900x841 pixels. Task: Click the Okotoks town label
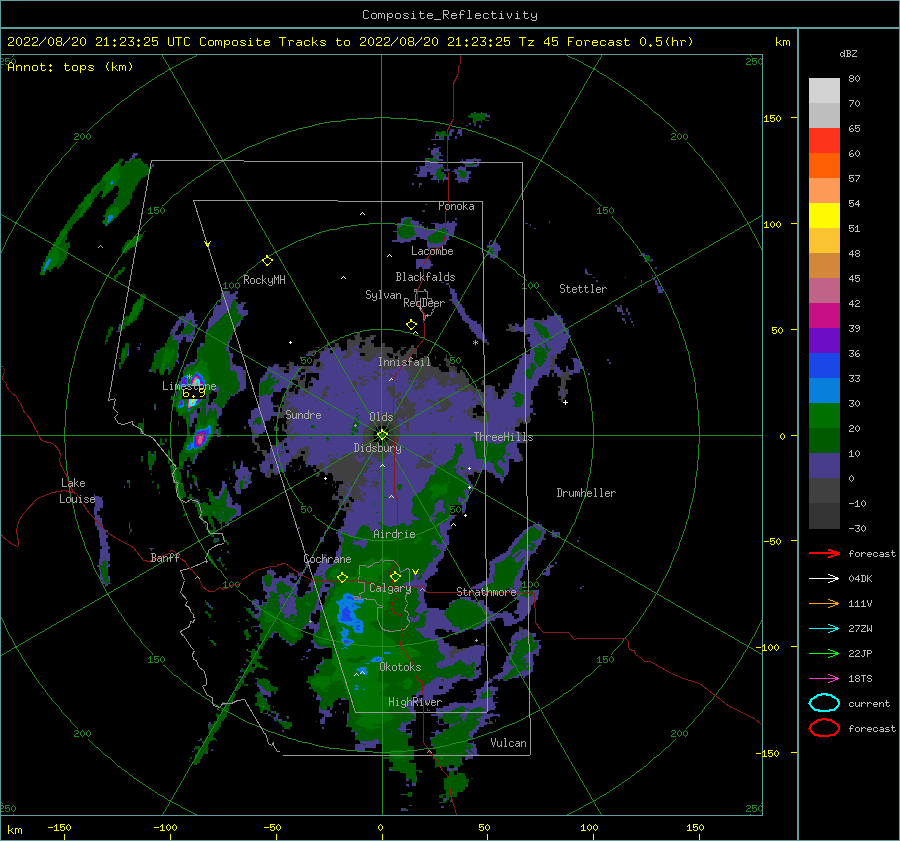tap(400, 667)
